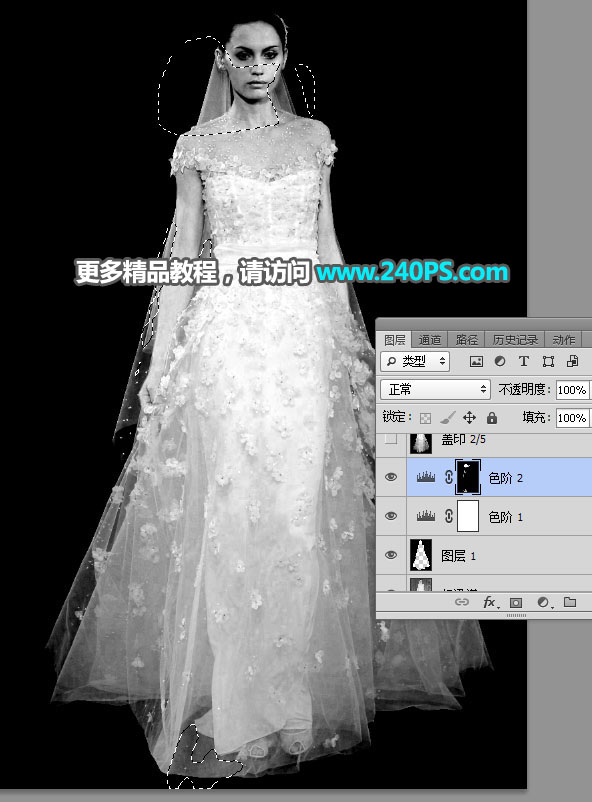The height and width of the screenshot is (802, 592).
Task: Click Levels adjustment icon of 色阶 2
Action: (x=426, y=477)
